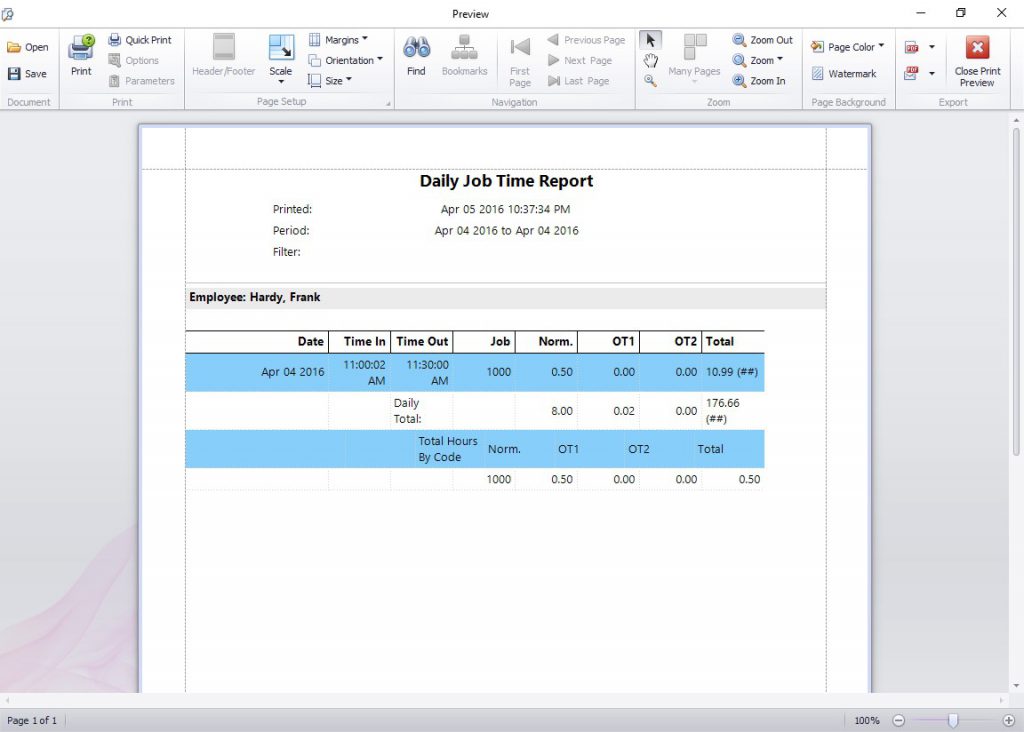This screenshot has height=732, width=1024.
Task: Click Zoom Out to shrink the preview
Action: (x=762, y=39)
